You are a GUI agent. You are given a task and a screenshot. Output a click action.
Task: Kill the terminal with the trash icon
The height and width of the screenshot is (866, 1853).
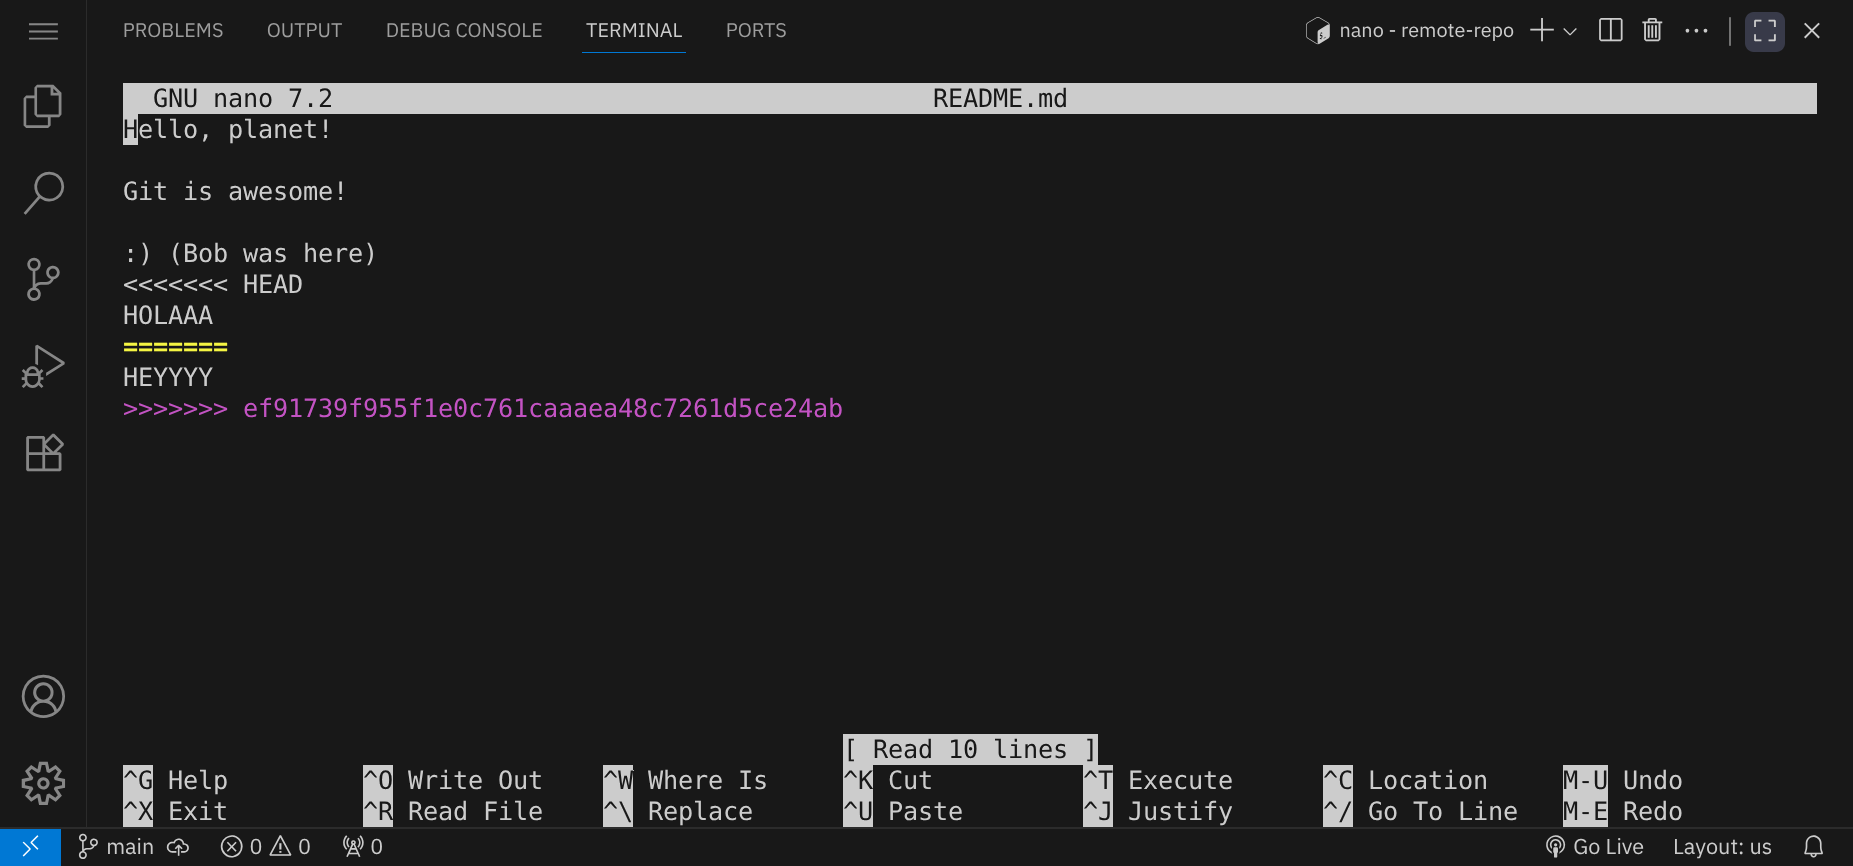[x=1652, y=31]
